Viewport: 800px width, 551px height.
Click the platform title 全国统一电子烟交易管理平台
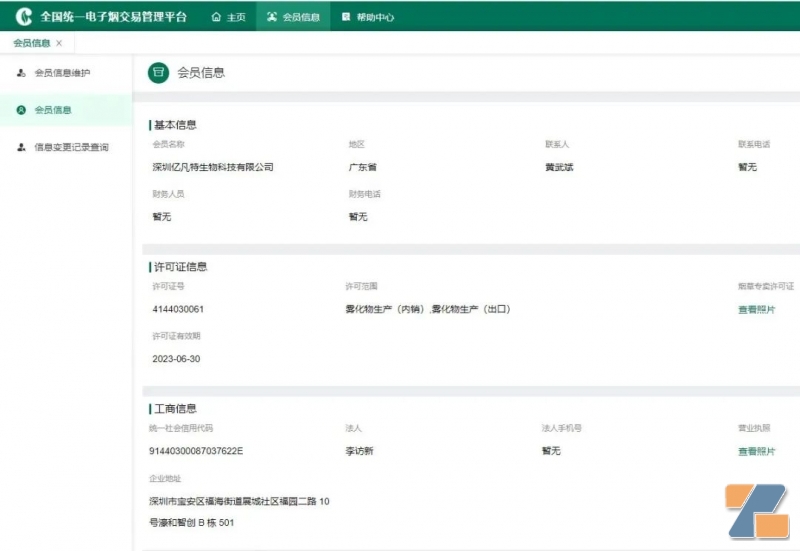(x=114, y=17)
